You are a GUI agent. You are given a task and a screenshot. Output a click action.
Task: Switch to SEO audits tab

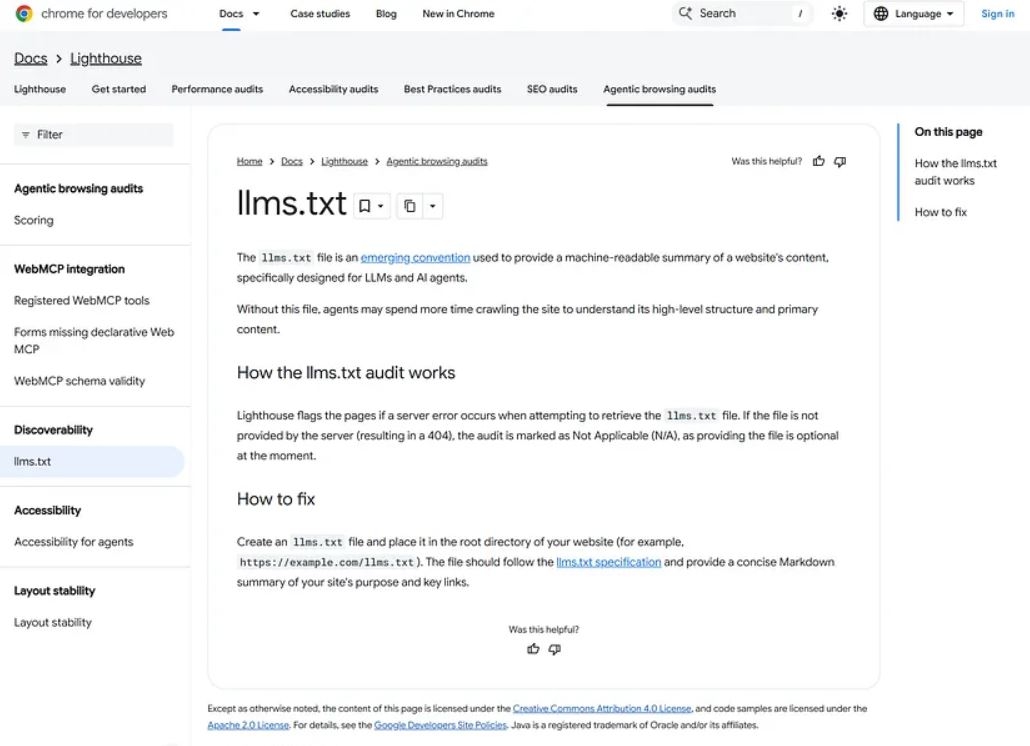552,89
